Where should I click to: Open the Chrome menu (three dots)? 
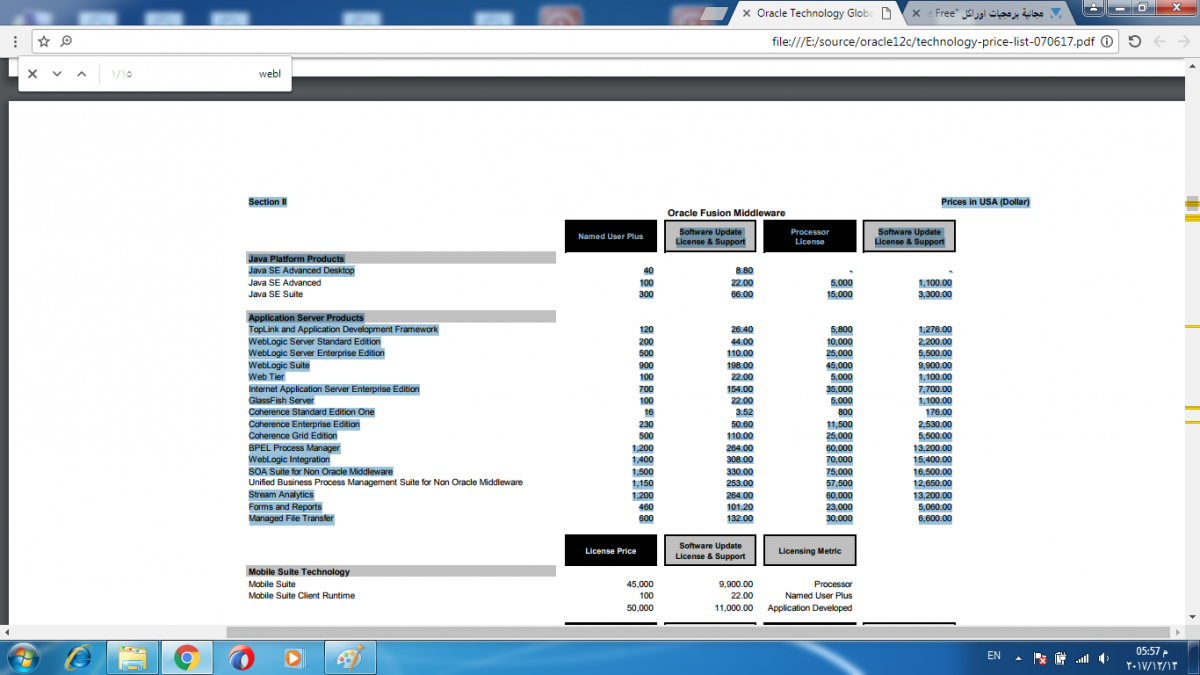pos(15,42)
